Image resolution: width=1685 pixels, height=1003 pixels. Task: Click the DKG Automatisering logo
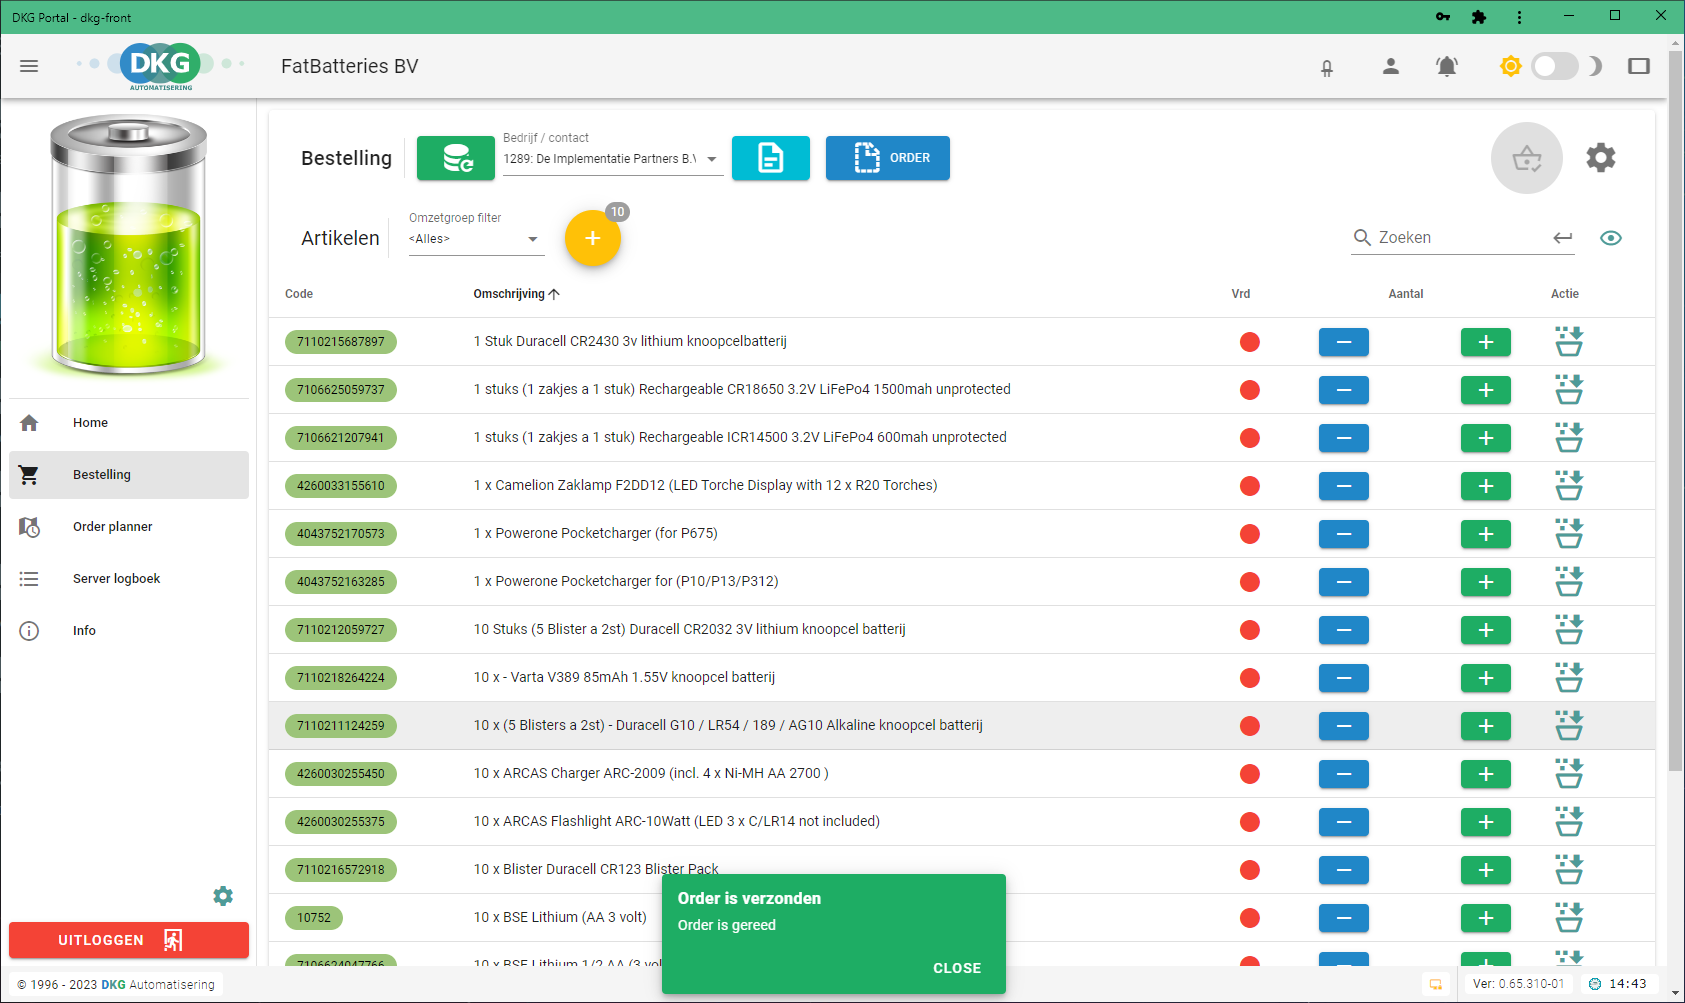[x=161, y=66]
